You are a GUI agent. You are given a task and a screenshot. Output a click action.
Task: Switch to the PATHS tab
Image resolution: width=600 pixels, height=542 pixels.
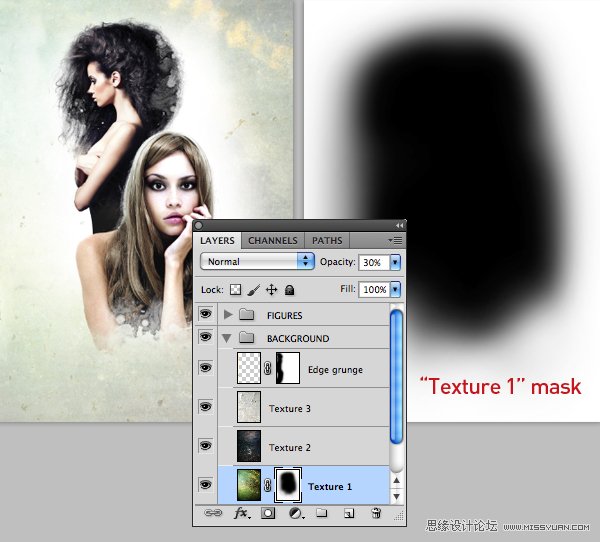point(327,241)
